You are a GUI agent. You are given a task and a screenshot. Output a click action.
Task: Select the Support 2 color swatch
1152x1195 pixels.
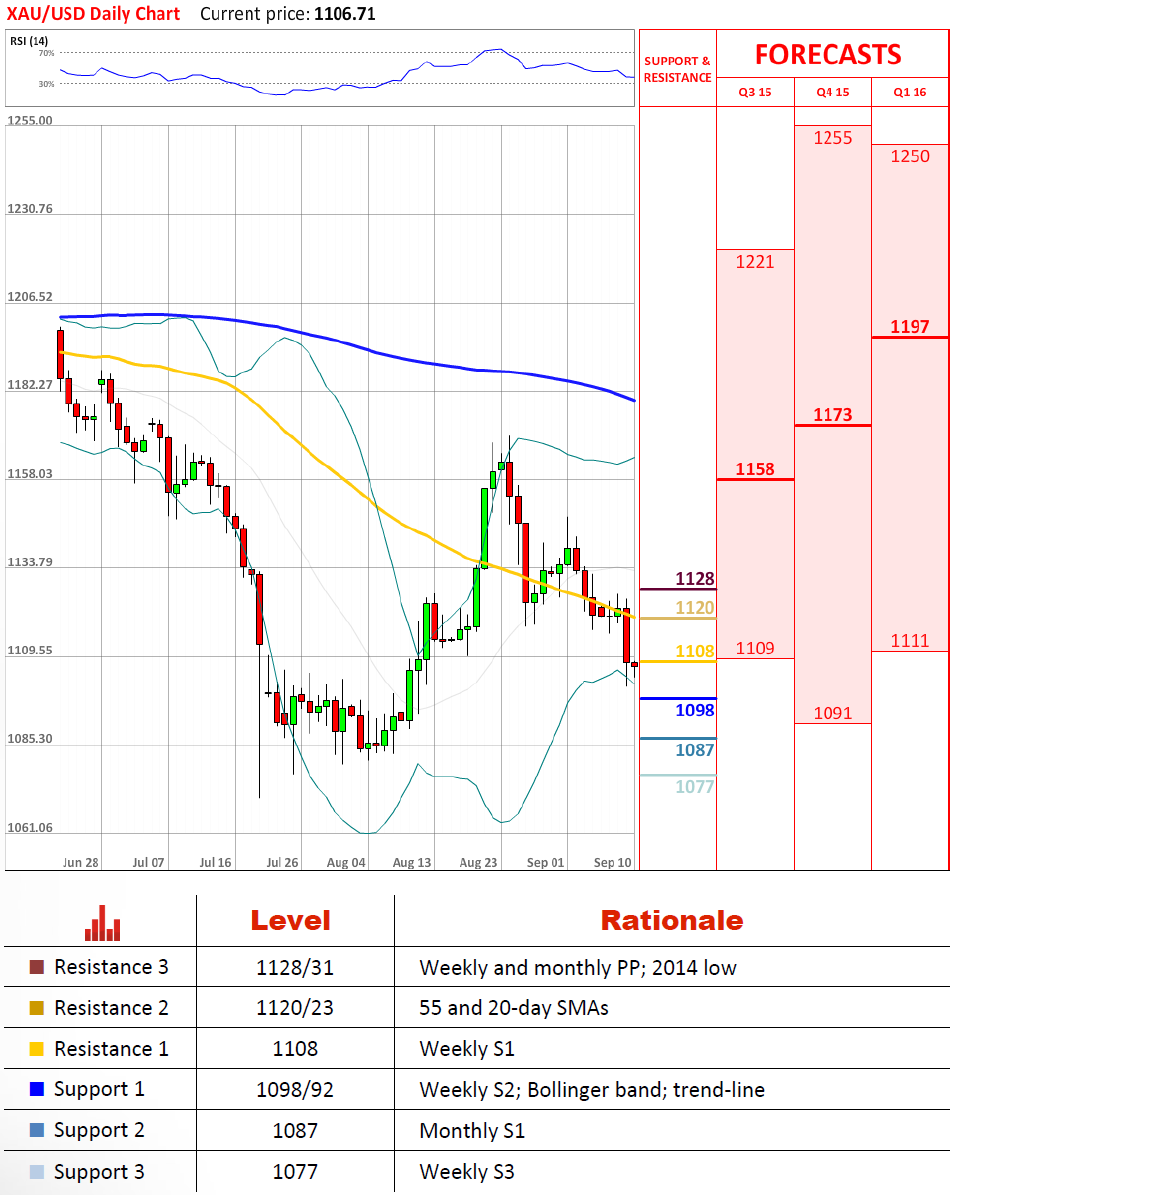37,1130
